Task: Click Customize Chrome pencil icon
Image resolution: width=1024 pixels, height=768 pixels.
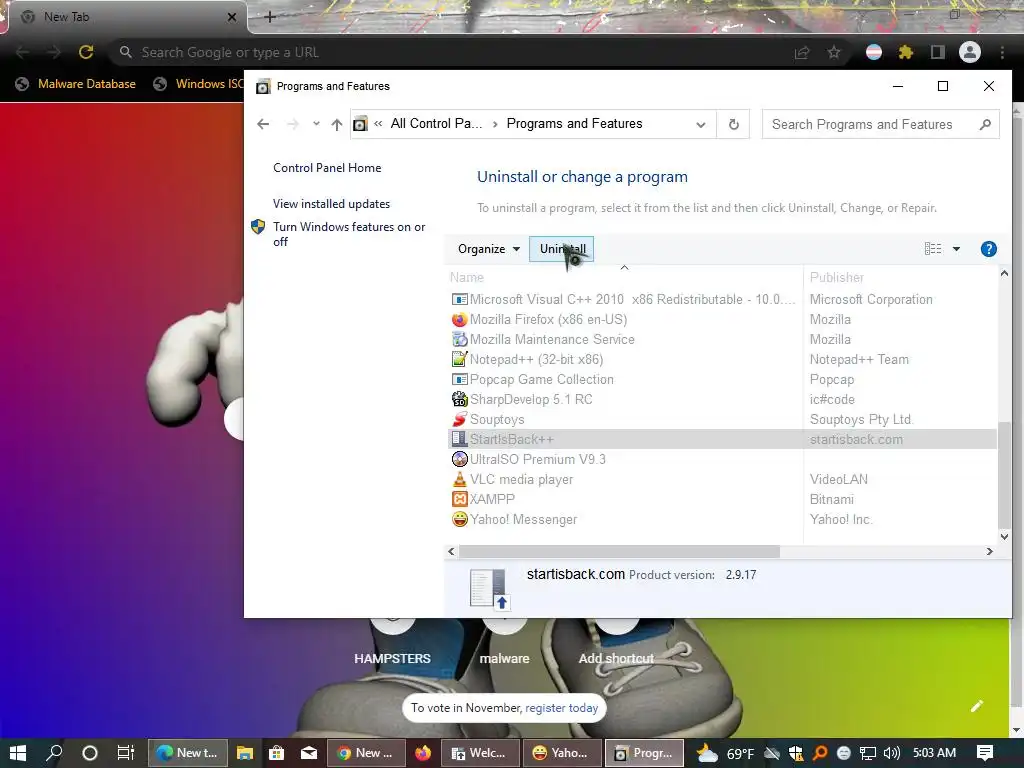Action: point(976,706)
